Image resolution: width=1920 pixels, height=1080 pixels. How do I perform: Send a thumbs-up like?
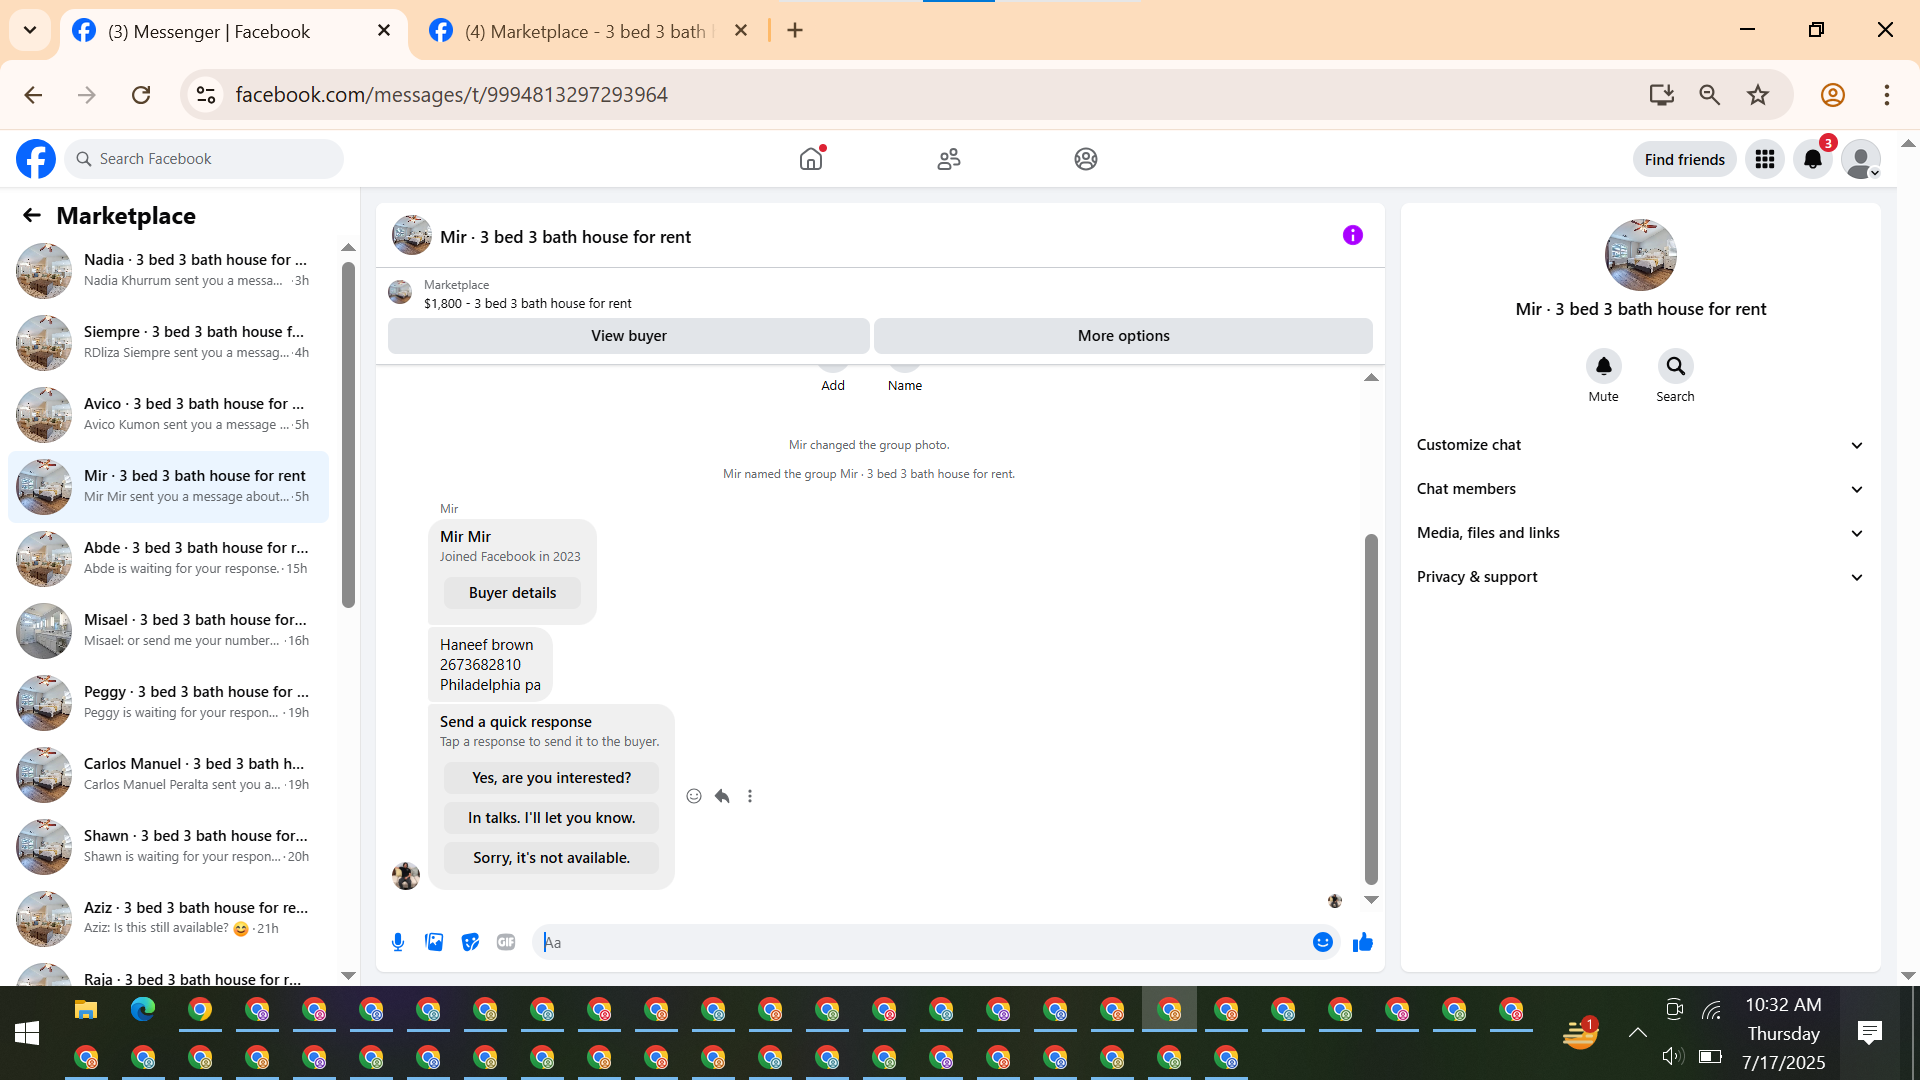(1362, 942)
